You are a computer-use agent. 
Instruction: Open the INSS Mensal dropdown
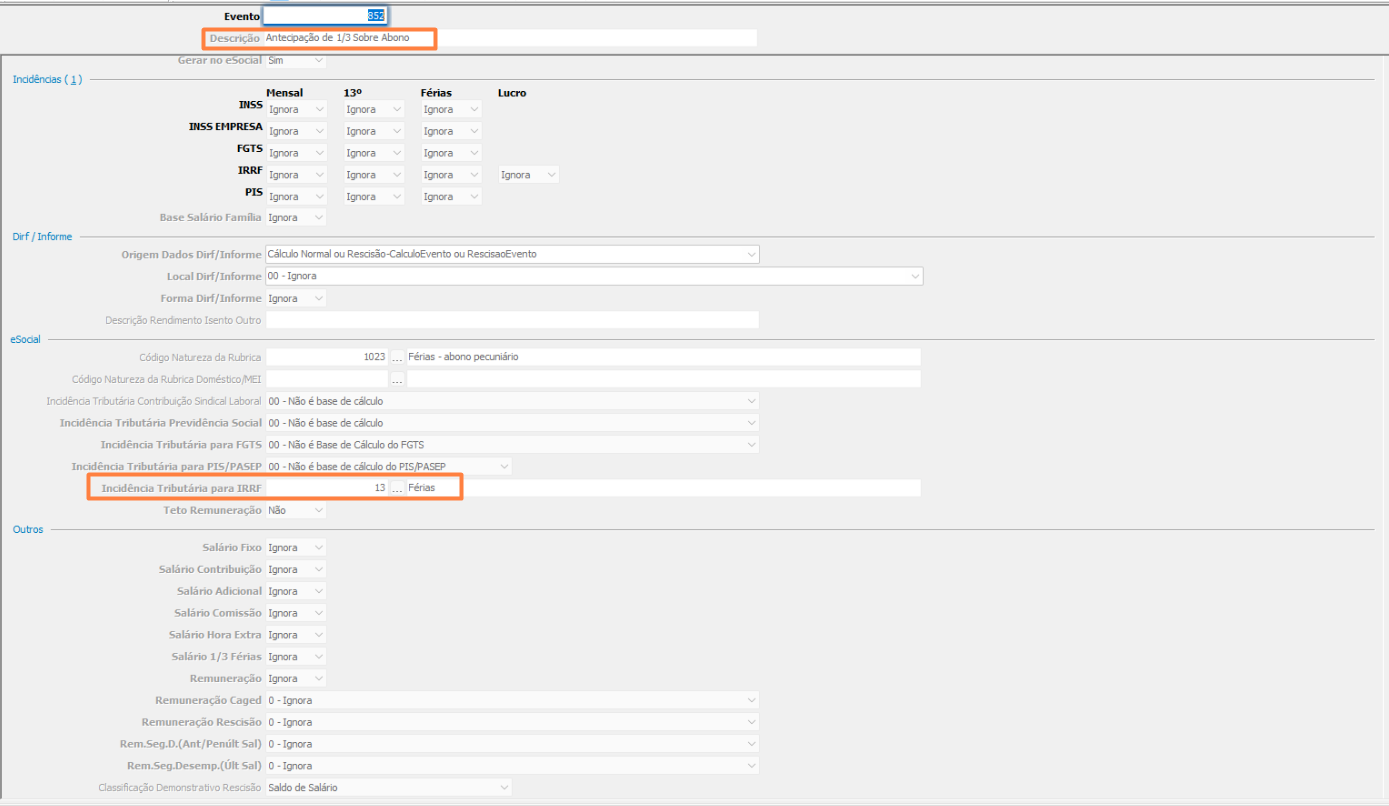point(296,110)
